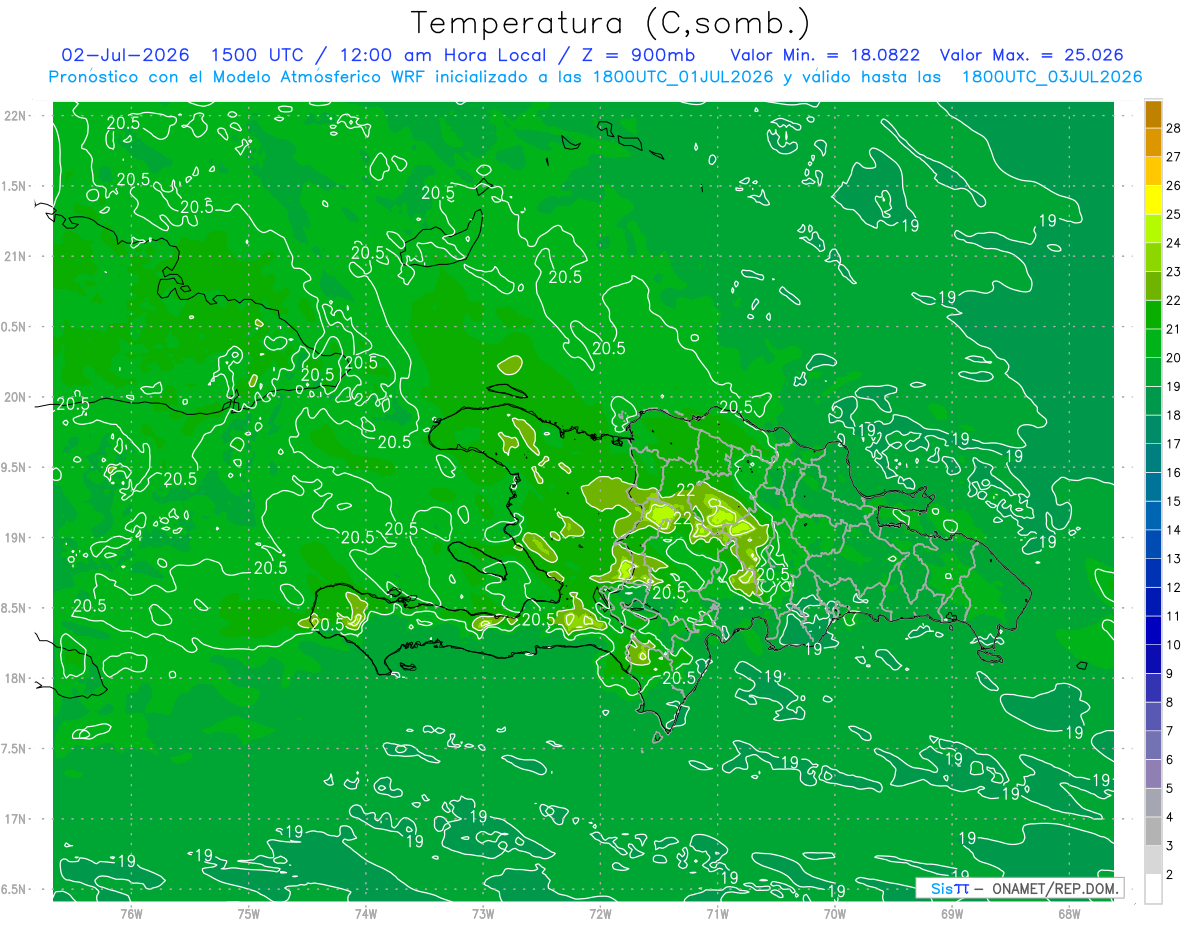Click the 75W longitude axis label
1200x927 pixels.
249,913
